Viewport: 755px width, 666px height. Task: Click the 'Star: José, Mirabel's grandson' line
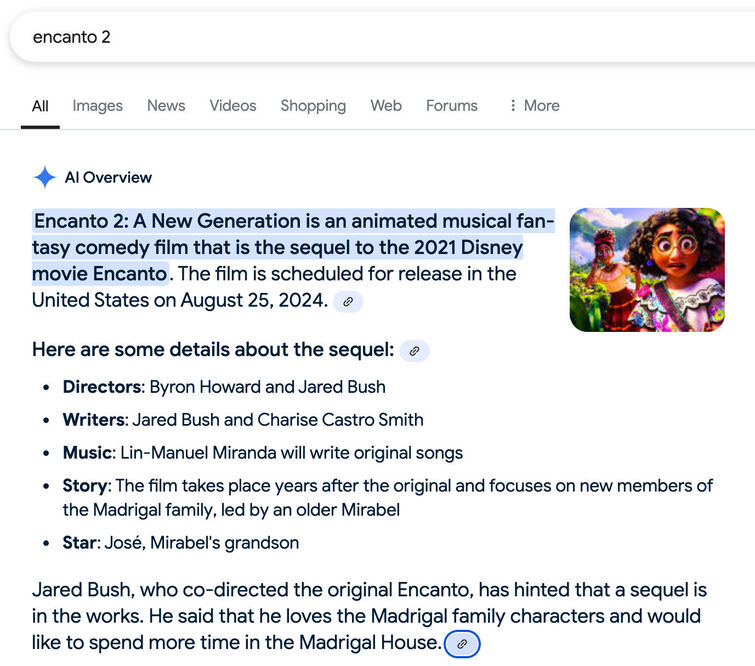click(x=181, y=543)
